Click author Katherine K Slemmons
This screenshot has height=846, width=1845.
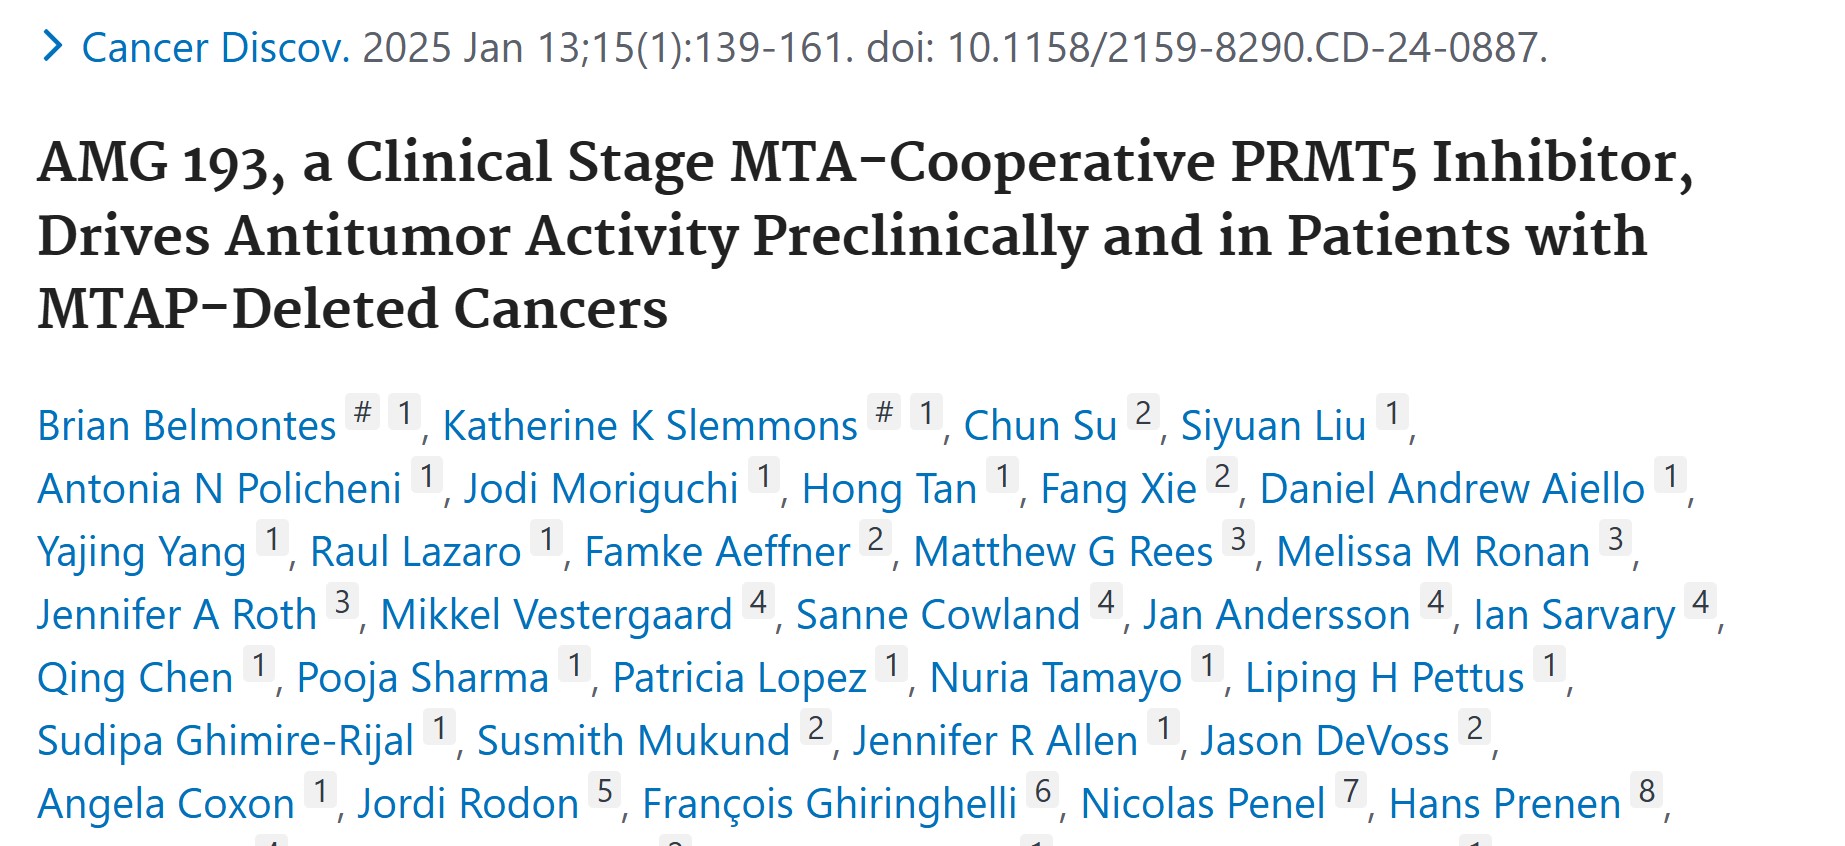[x=650, y=426]
